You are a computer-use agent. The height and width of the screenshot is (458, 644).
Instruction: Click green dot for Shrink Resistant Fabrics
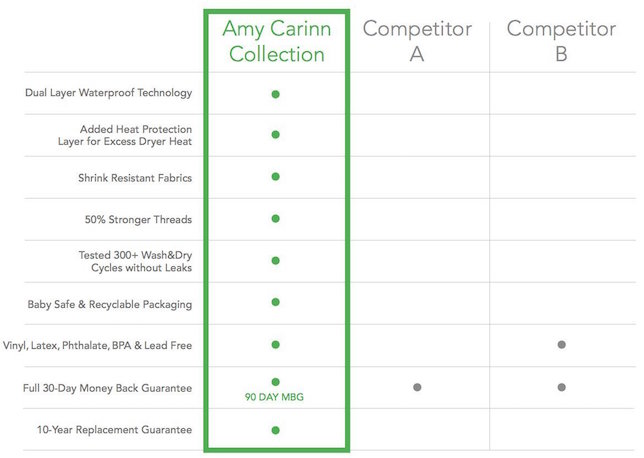[276, 177]
